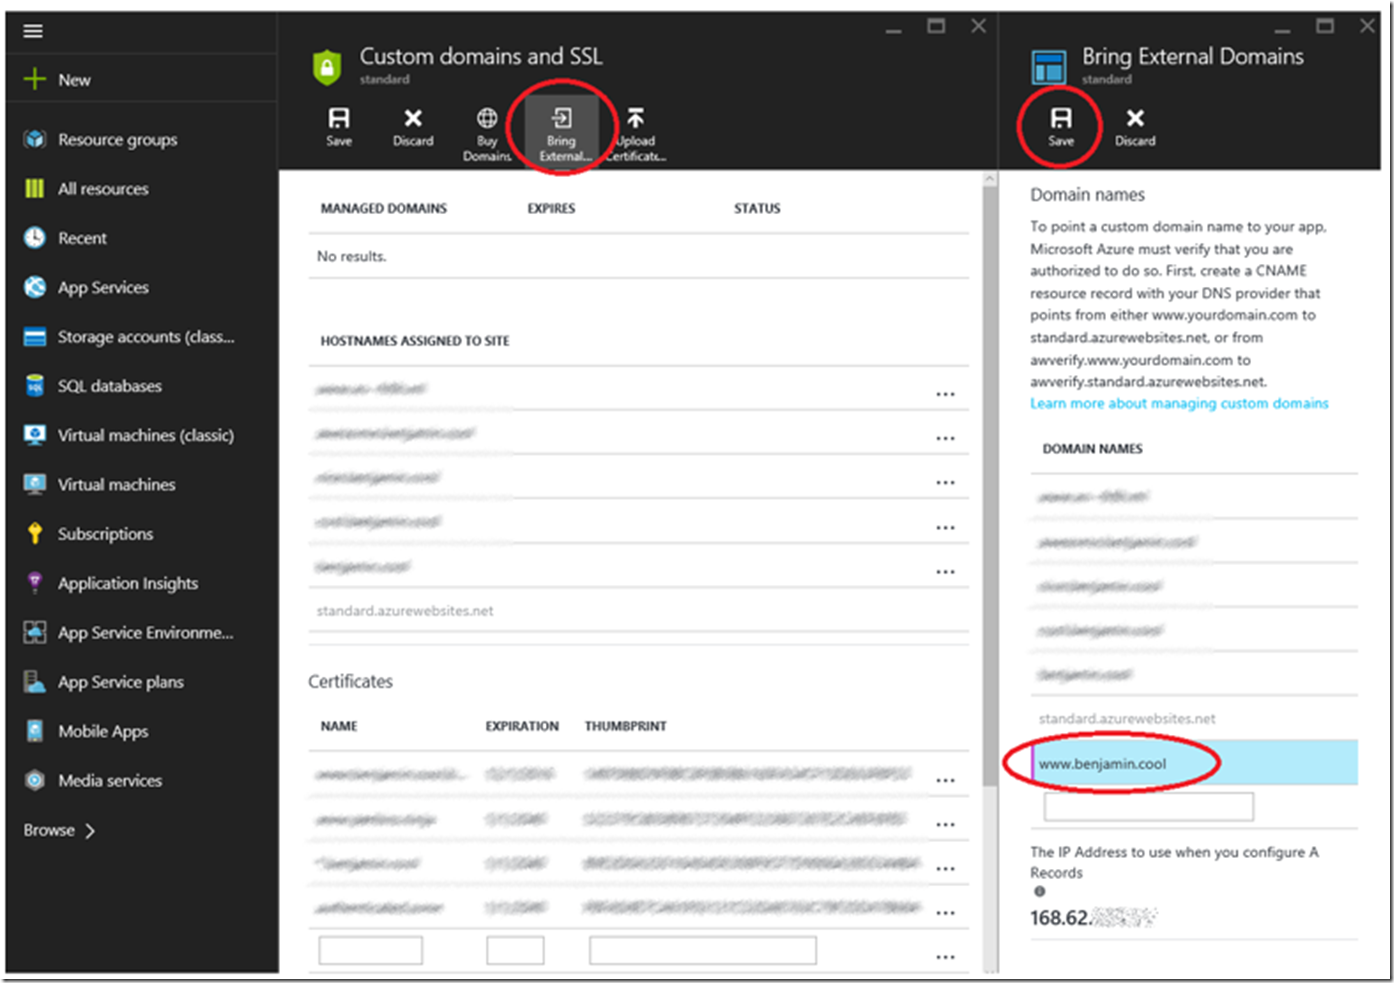Save in Bring External Domains blade
The width and height of the screenshot is (1394, 983).
(x=1061, y=127)
